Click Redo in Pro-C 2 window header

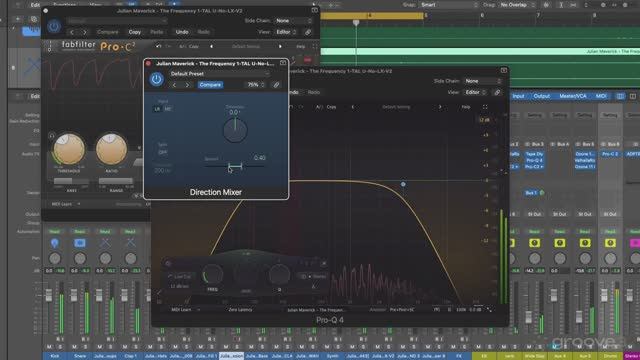click(203, 32)
